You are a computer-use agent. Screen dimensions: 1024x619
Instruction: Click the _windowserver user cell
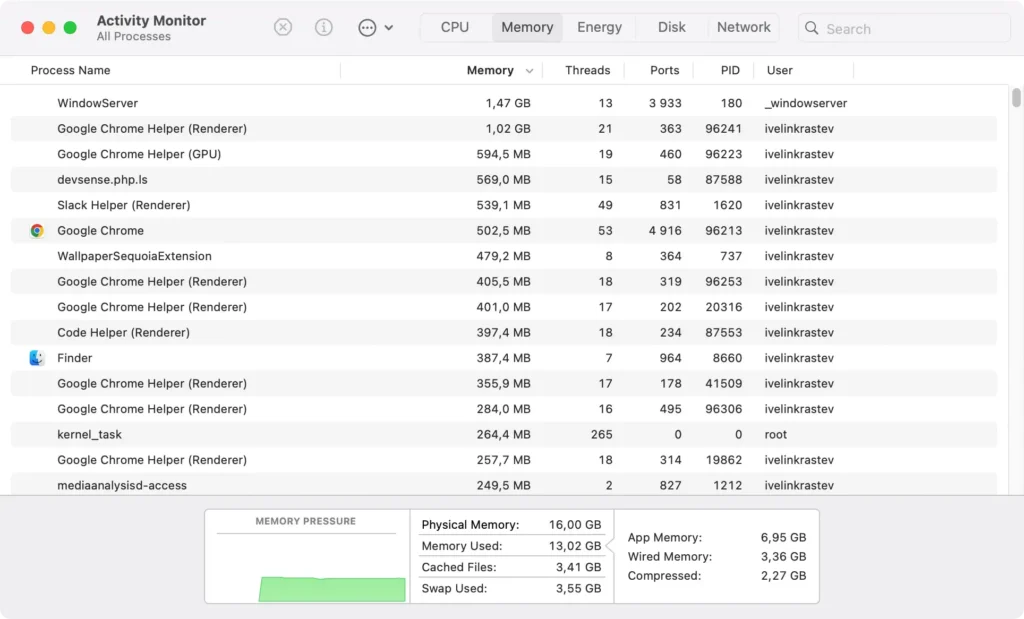coord(806,103)
